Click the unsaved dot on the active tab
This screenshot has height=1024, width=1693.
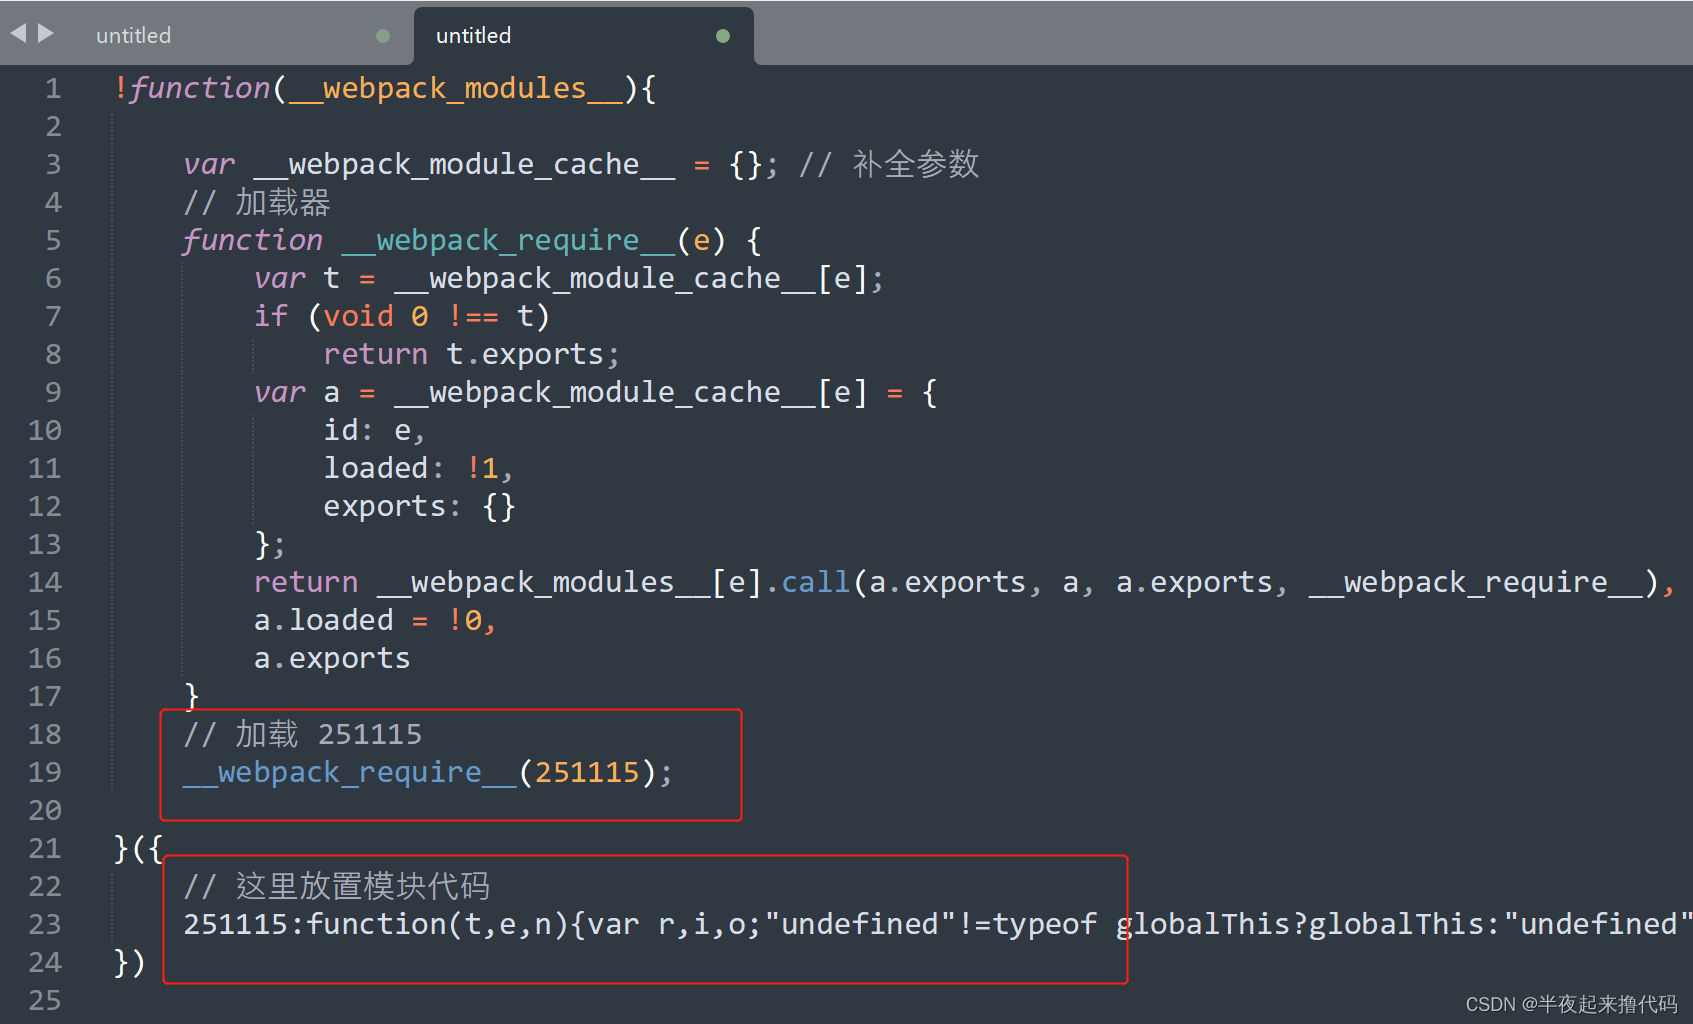(x=723, y=36)
